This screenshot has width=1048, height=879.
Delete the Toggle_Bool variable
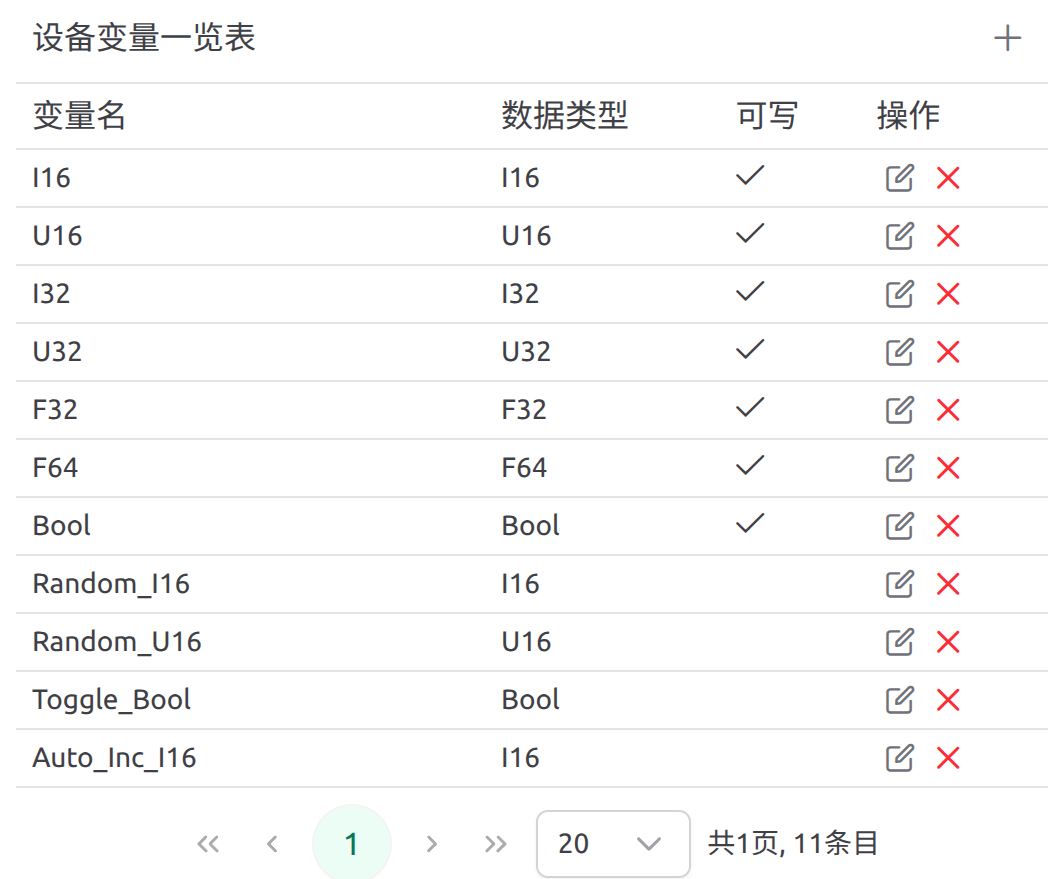[x=948, y=700]
